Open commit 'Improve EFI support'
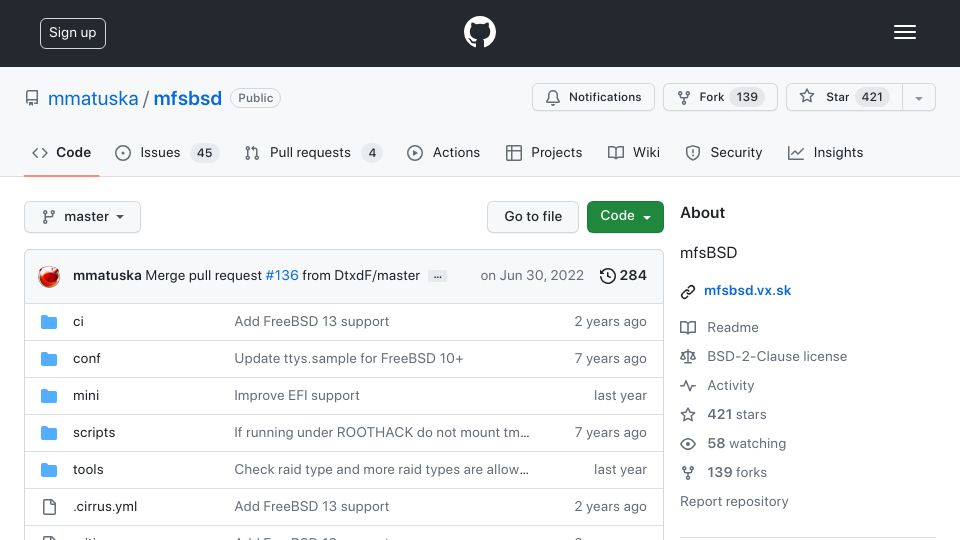960x540 pixels. 296,396
